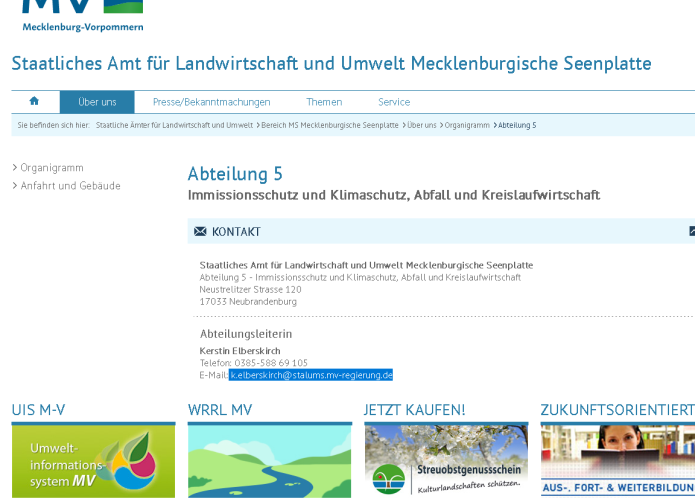Screen dimensions: 695x500
Task: Click the phone number 0385-588 69 105
Action: (x=271, y=363)
